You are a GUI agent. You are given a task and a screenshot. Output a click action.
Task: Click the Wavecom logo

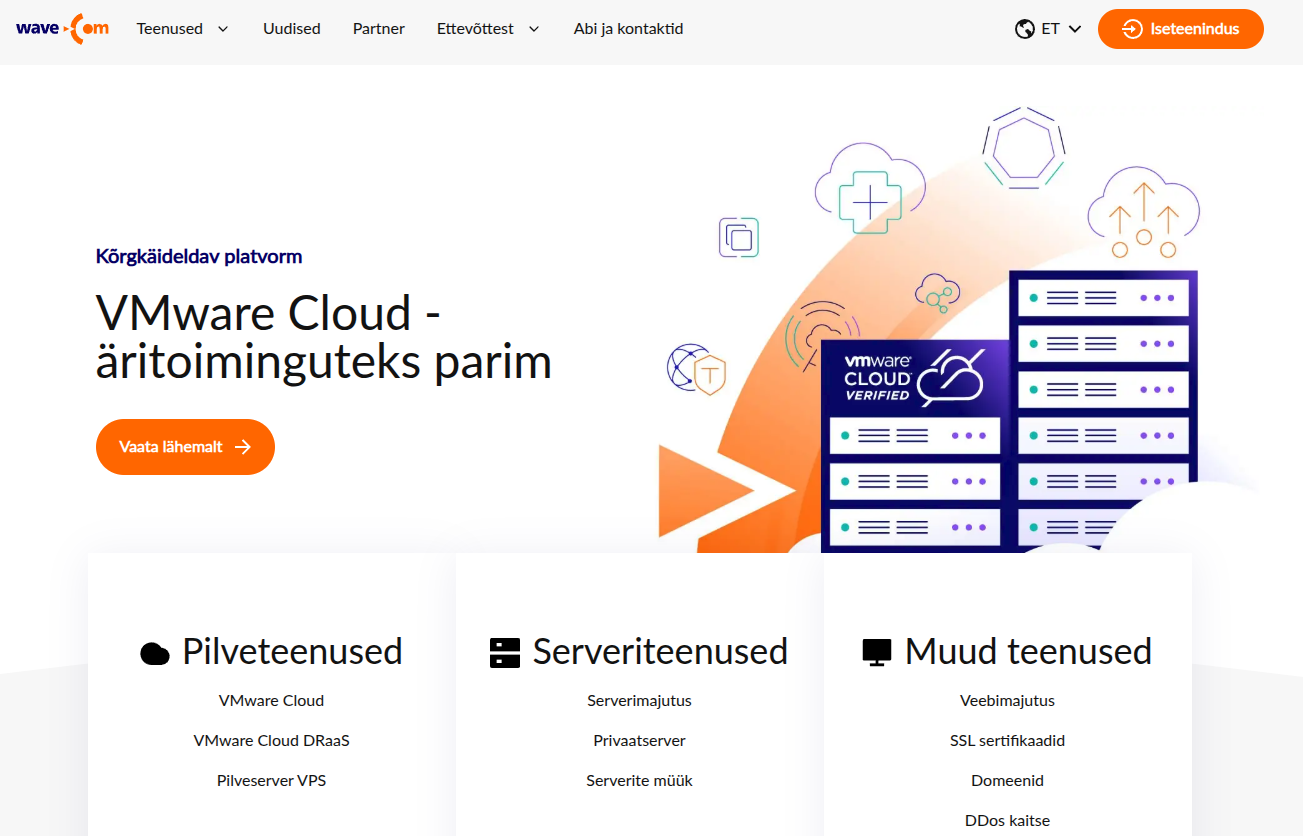coord(62,29)
